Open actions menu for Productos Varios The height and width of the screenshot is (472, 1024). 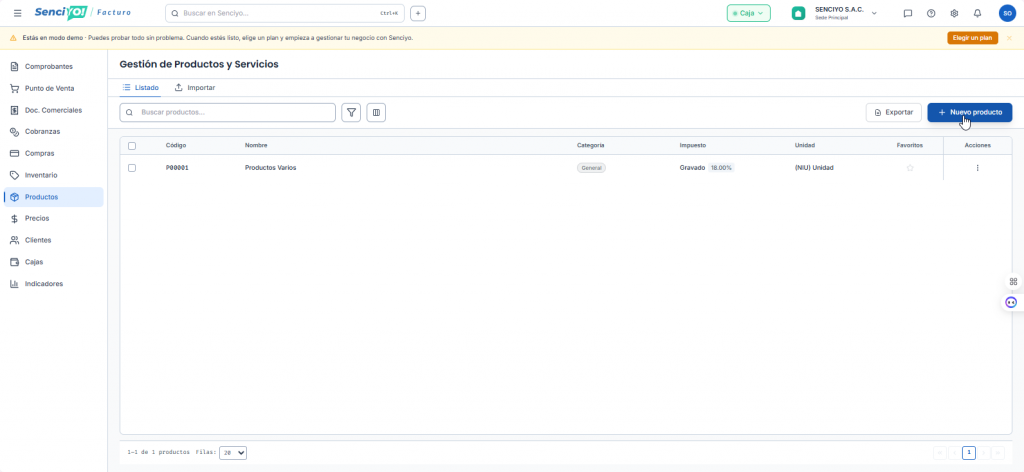coord(977,168)
